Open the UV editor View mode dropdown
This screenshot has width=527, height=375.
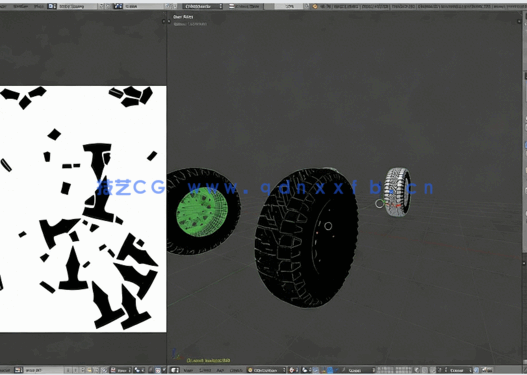[x=121, y=370]
